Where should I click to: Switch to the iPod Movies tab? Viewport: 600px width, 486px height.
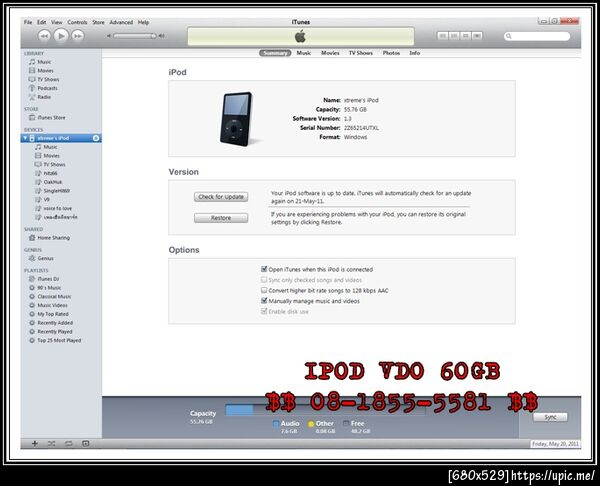[330, 53]
